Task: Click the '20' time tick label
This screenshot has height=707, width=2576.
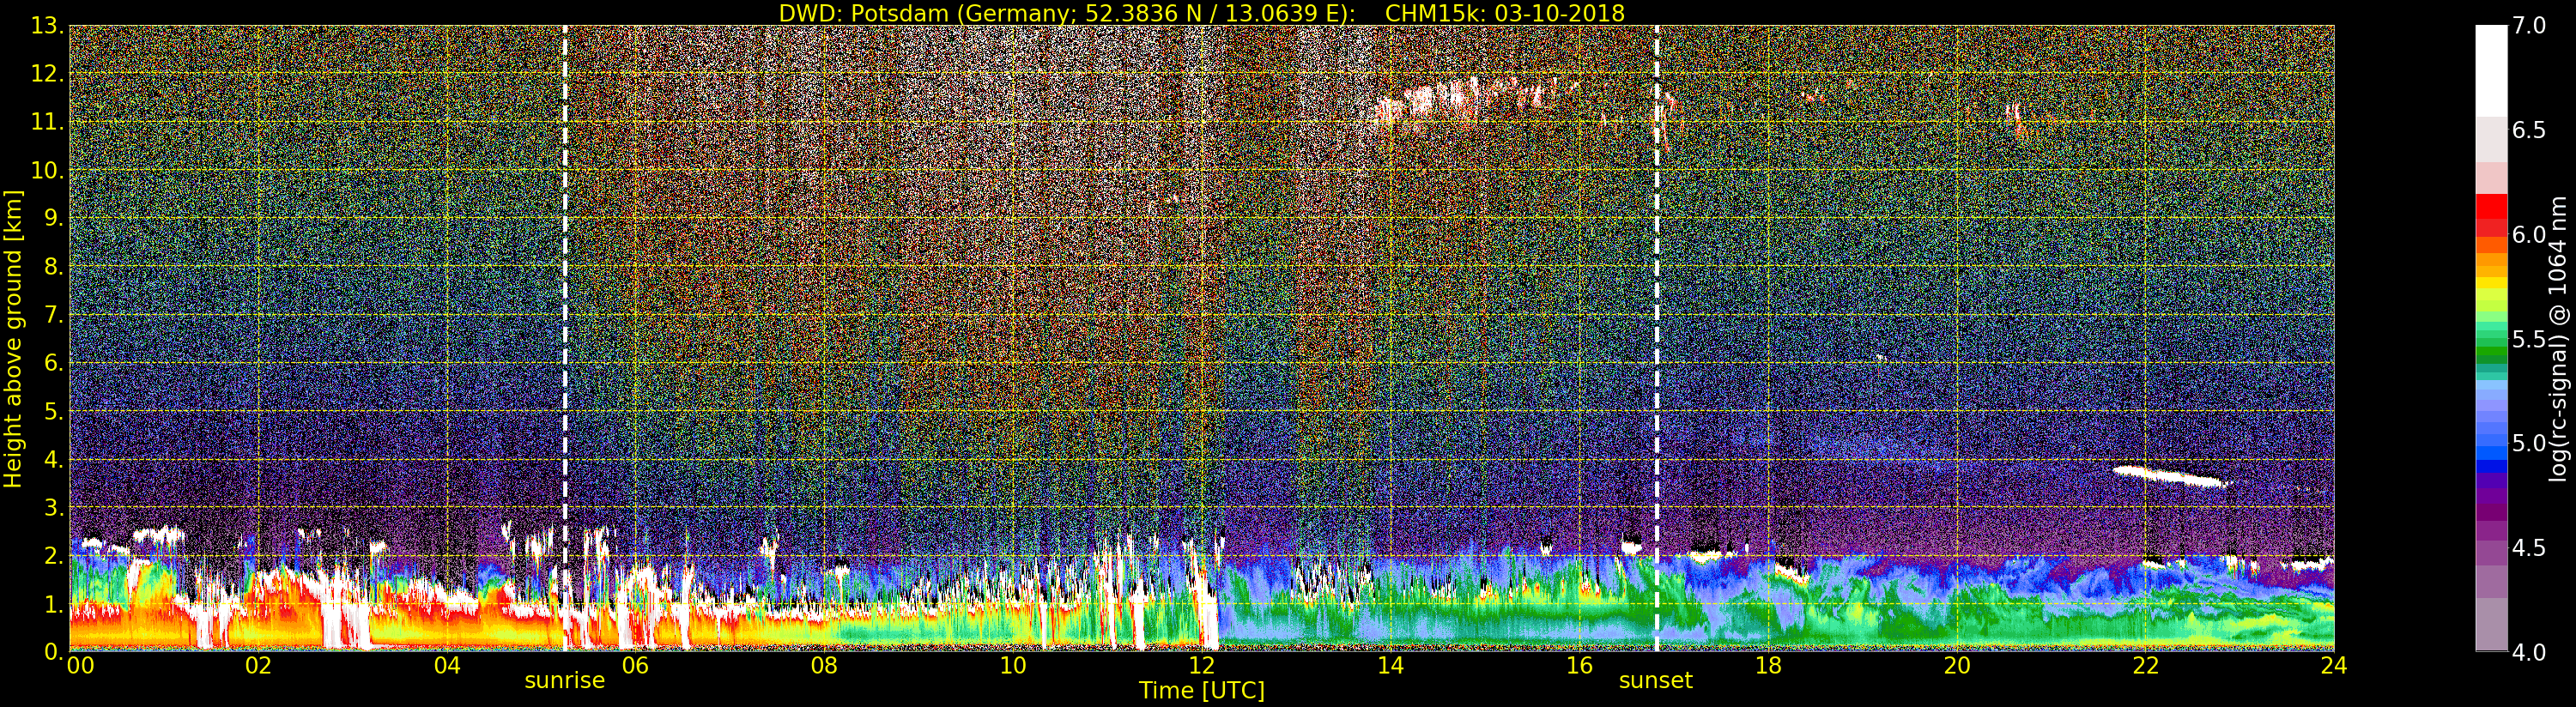Action: pyautogui.click(x=1957, y=665)
